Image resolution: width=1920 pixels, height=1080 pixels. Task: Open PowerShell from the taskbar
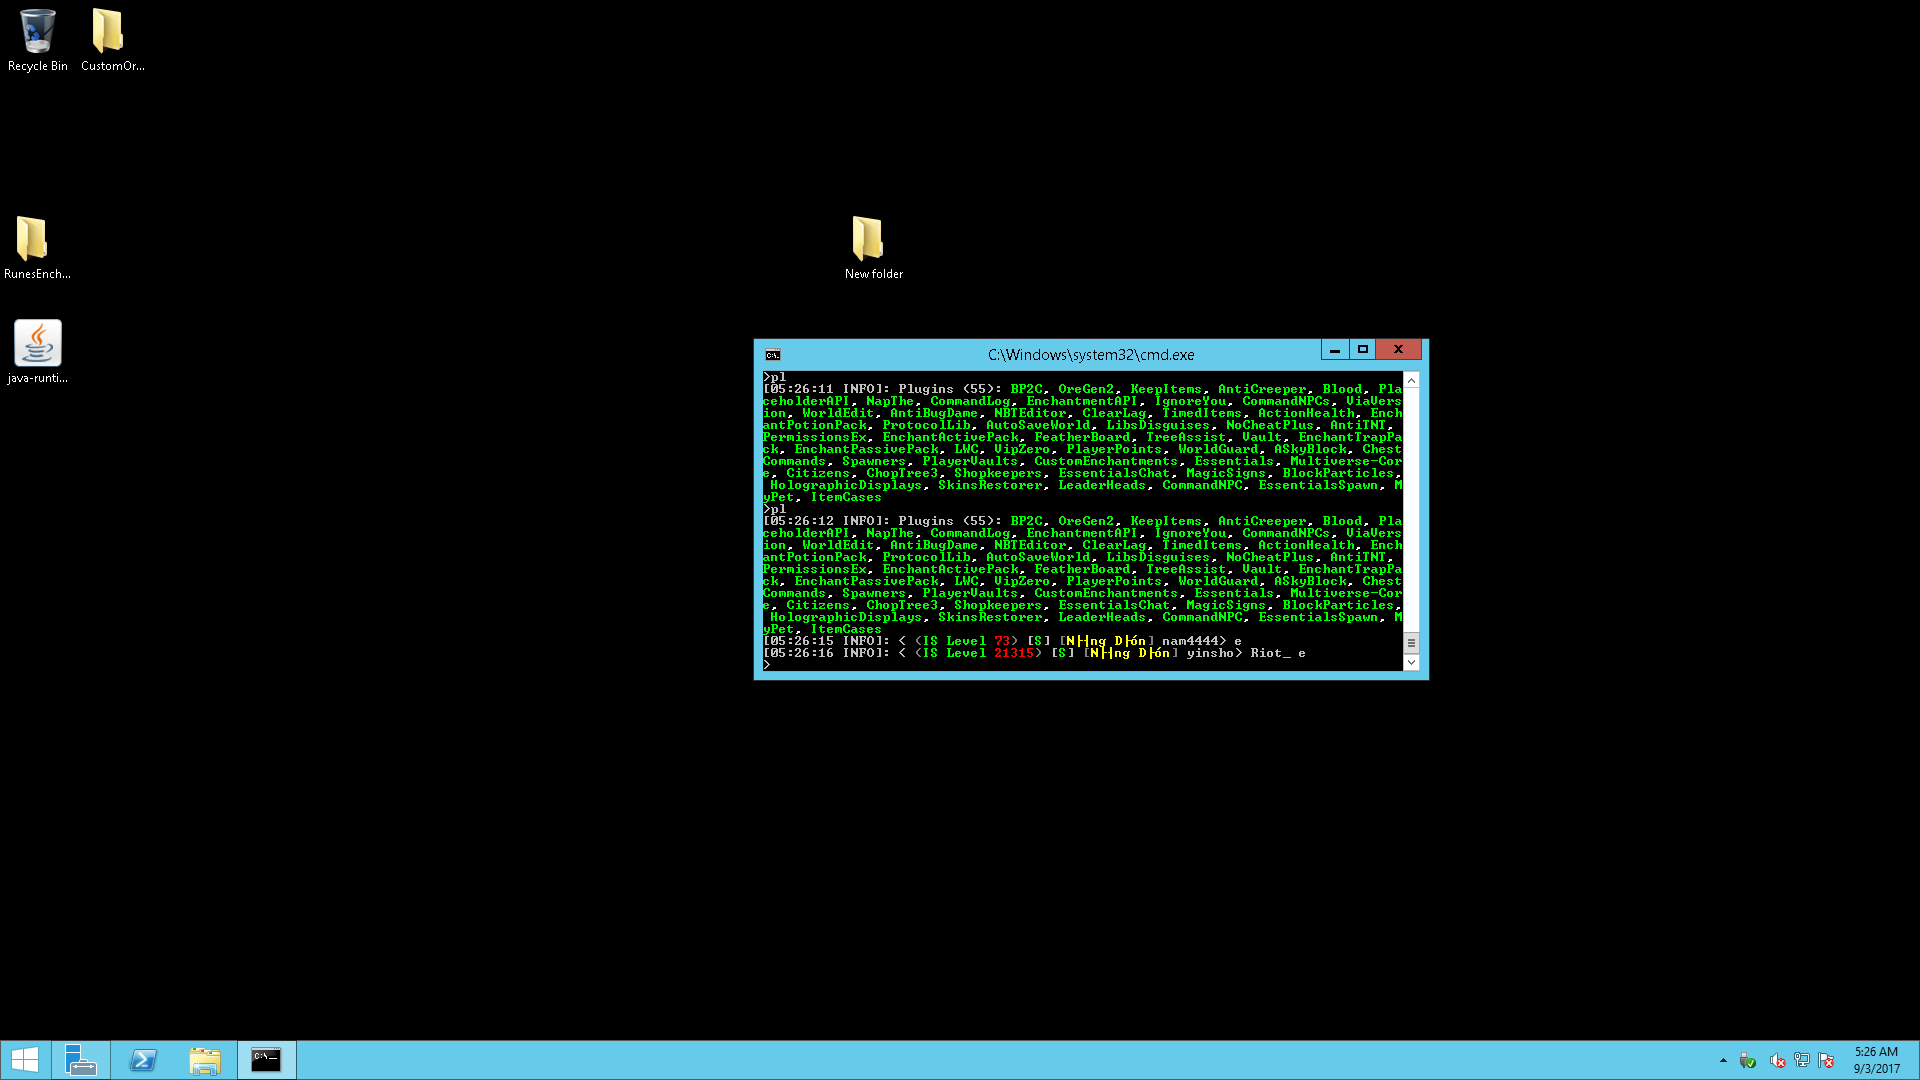143,1060
